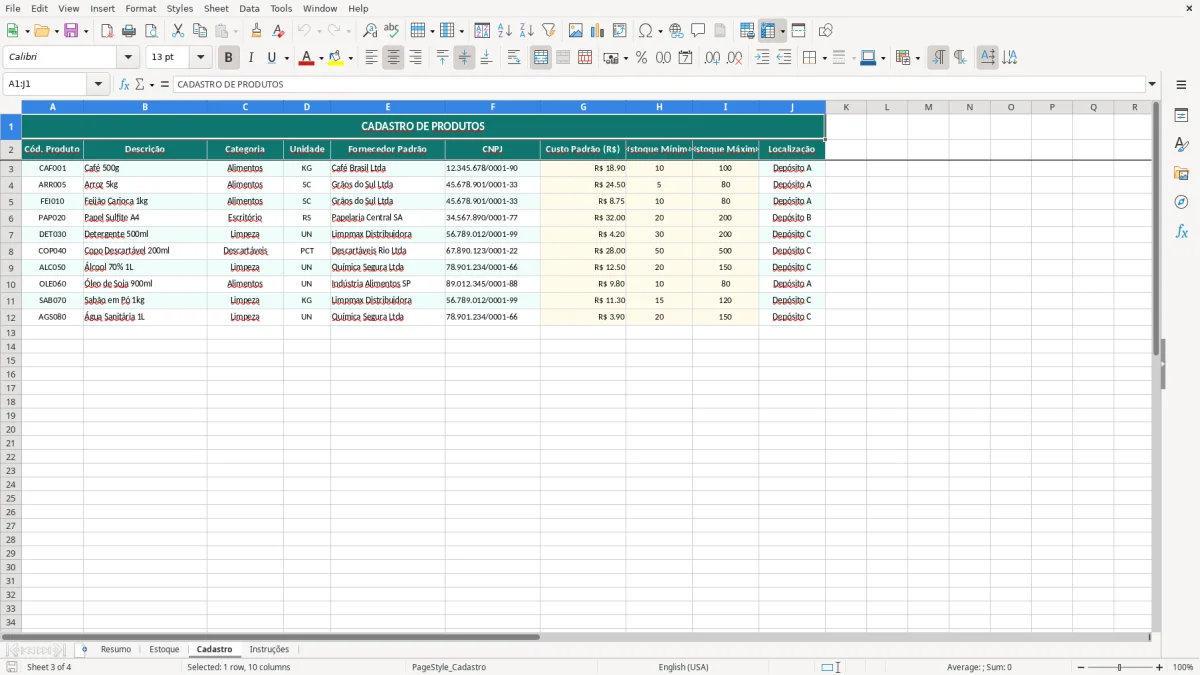Format as date

tap(686, 58)
